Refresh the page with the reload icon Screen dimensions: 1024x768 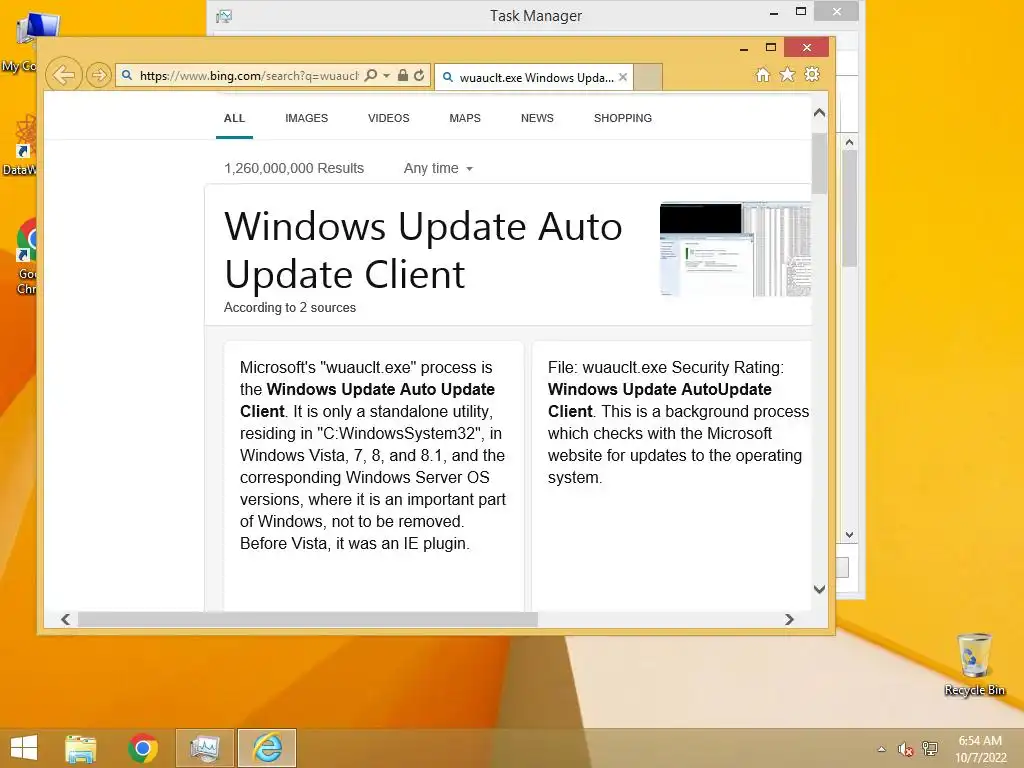419,75
